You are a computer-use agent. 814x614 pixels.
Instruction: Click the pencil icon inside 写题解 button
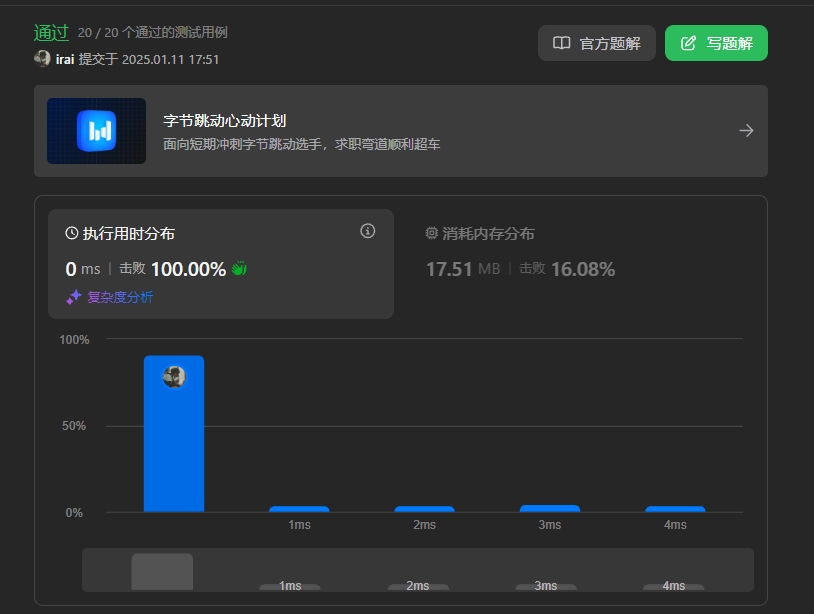[687, 42]
